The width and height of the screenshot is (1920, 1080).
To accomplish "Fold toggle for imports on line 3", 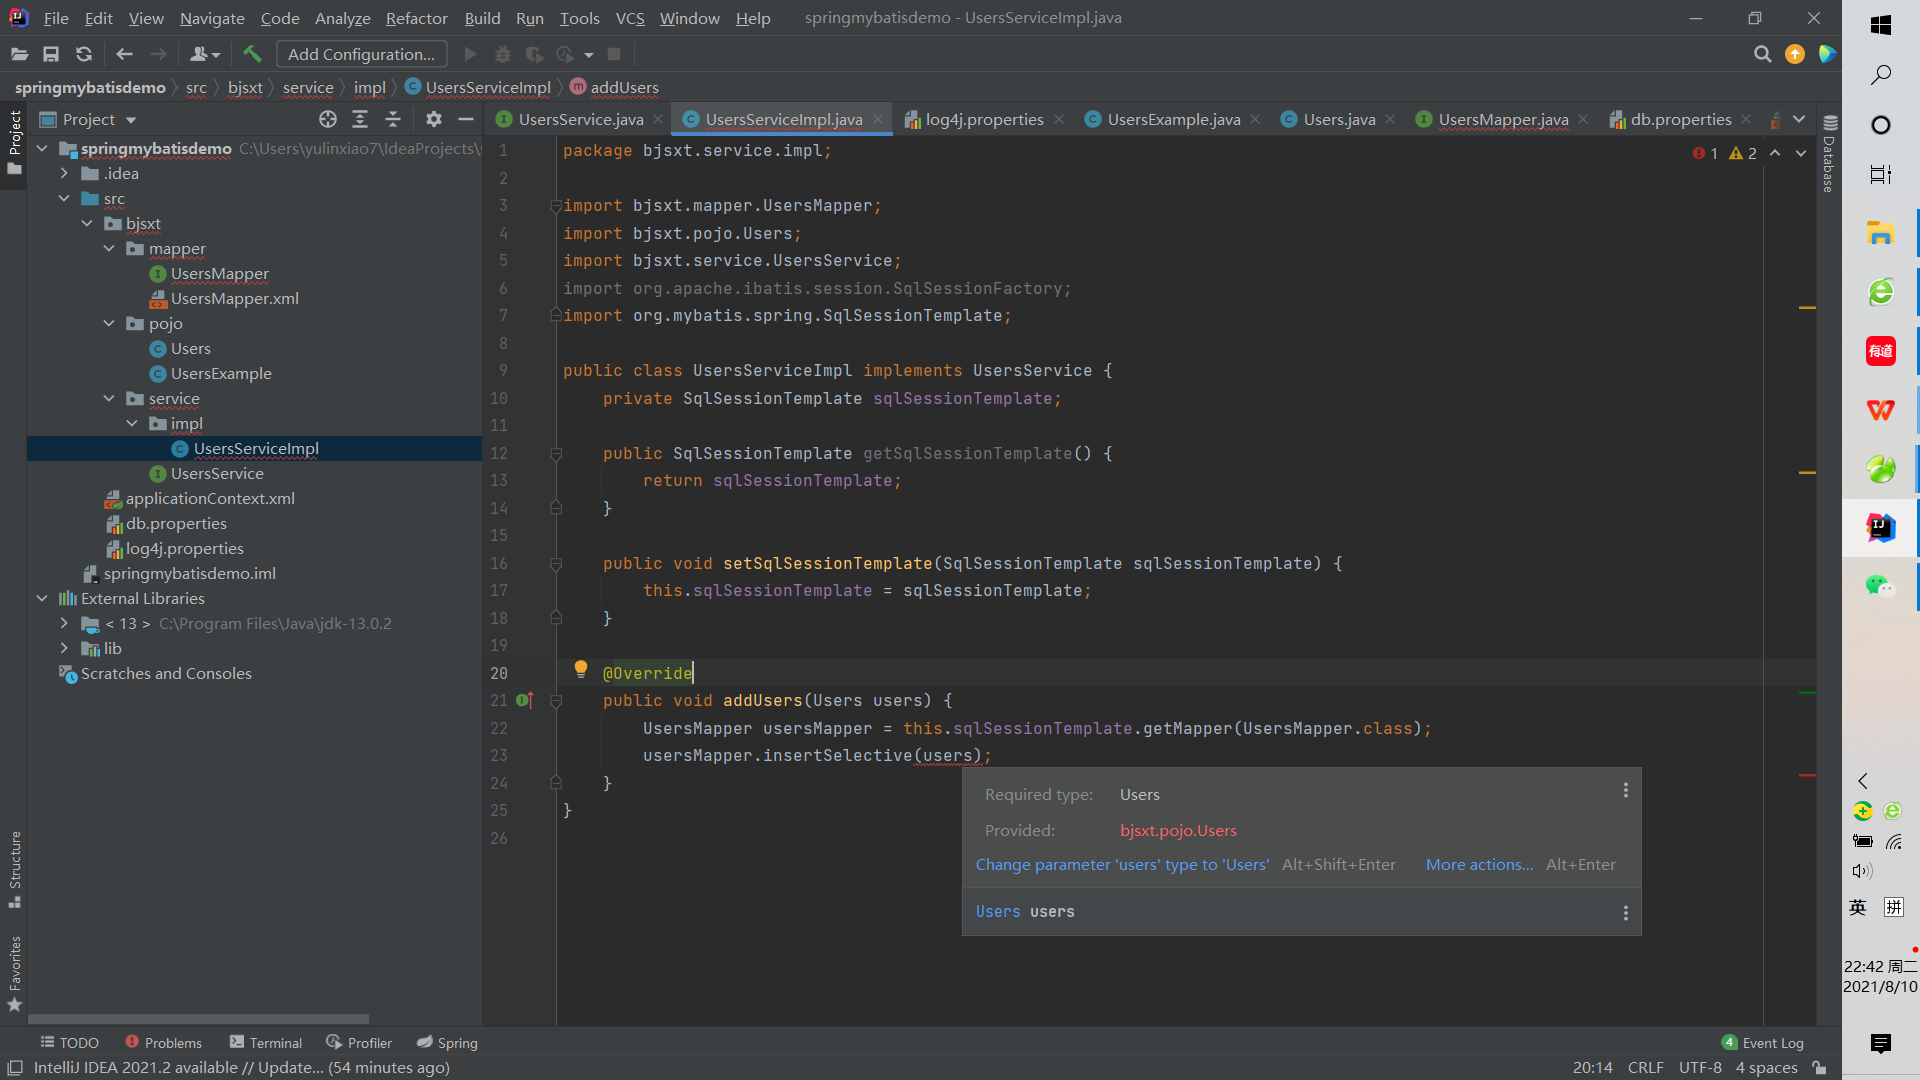I will coord(555,206).
